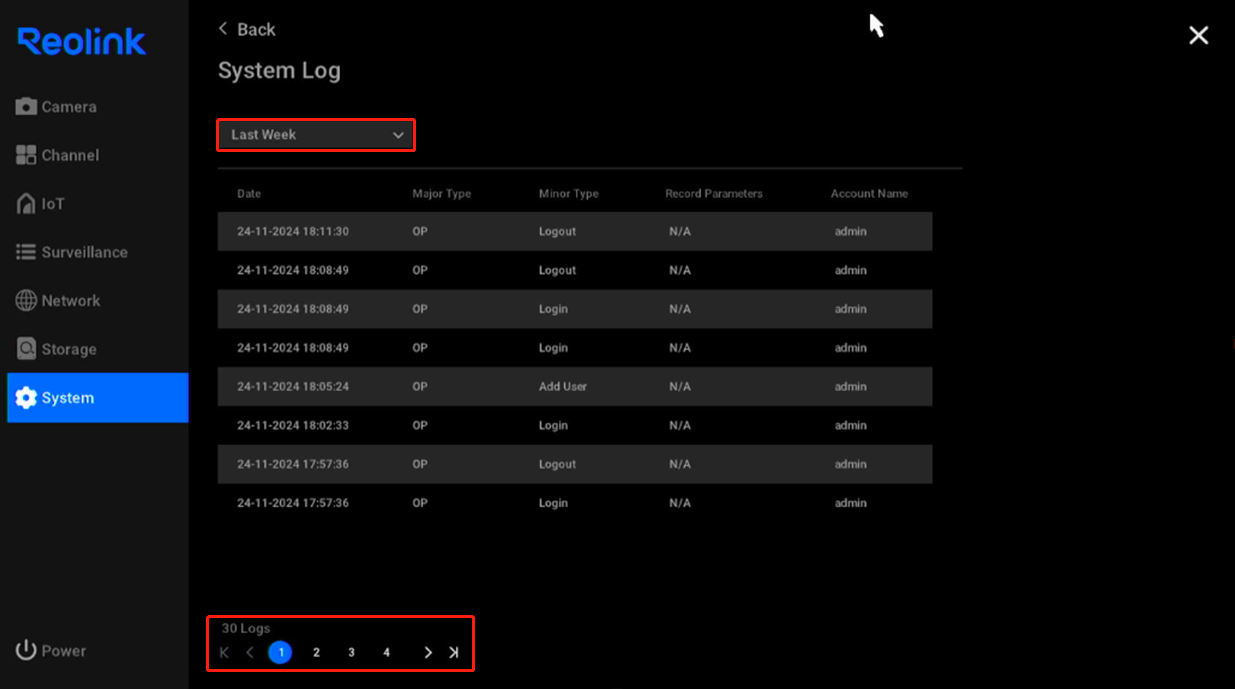Open log page 2

(316, 652)
